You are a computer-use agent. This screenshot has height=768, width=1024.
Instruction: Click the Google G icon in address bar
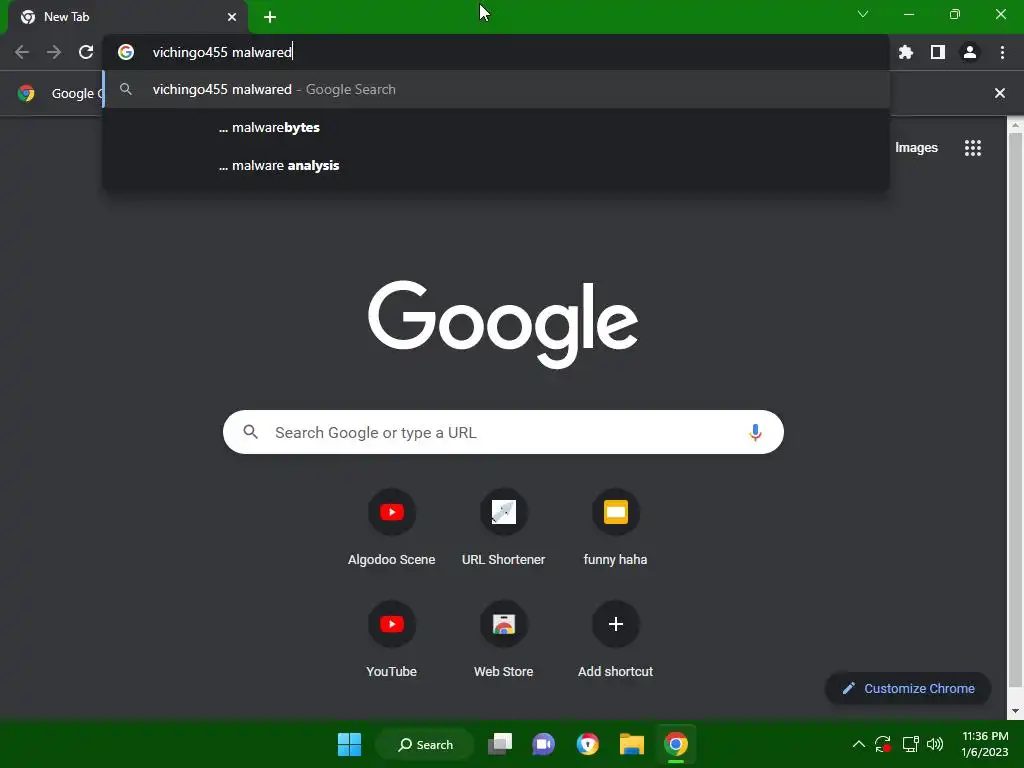click(x=126, y=52)
